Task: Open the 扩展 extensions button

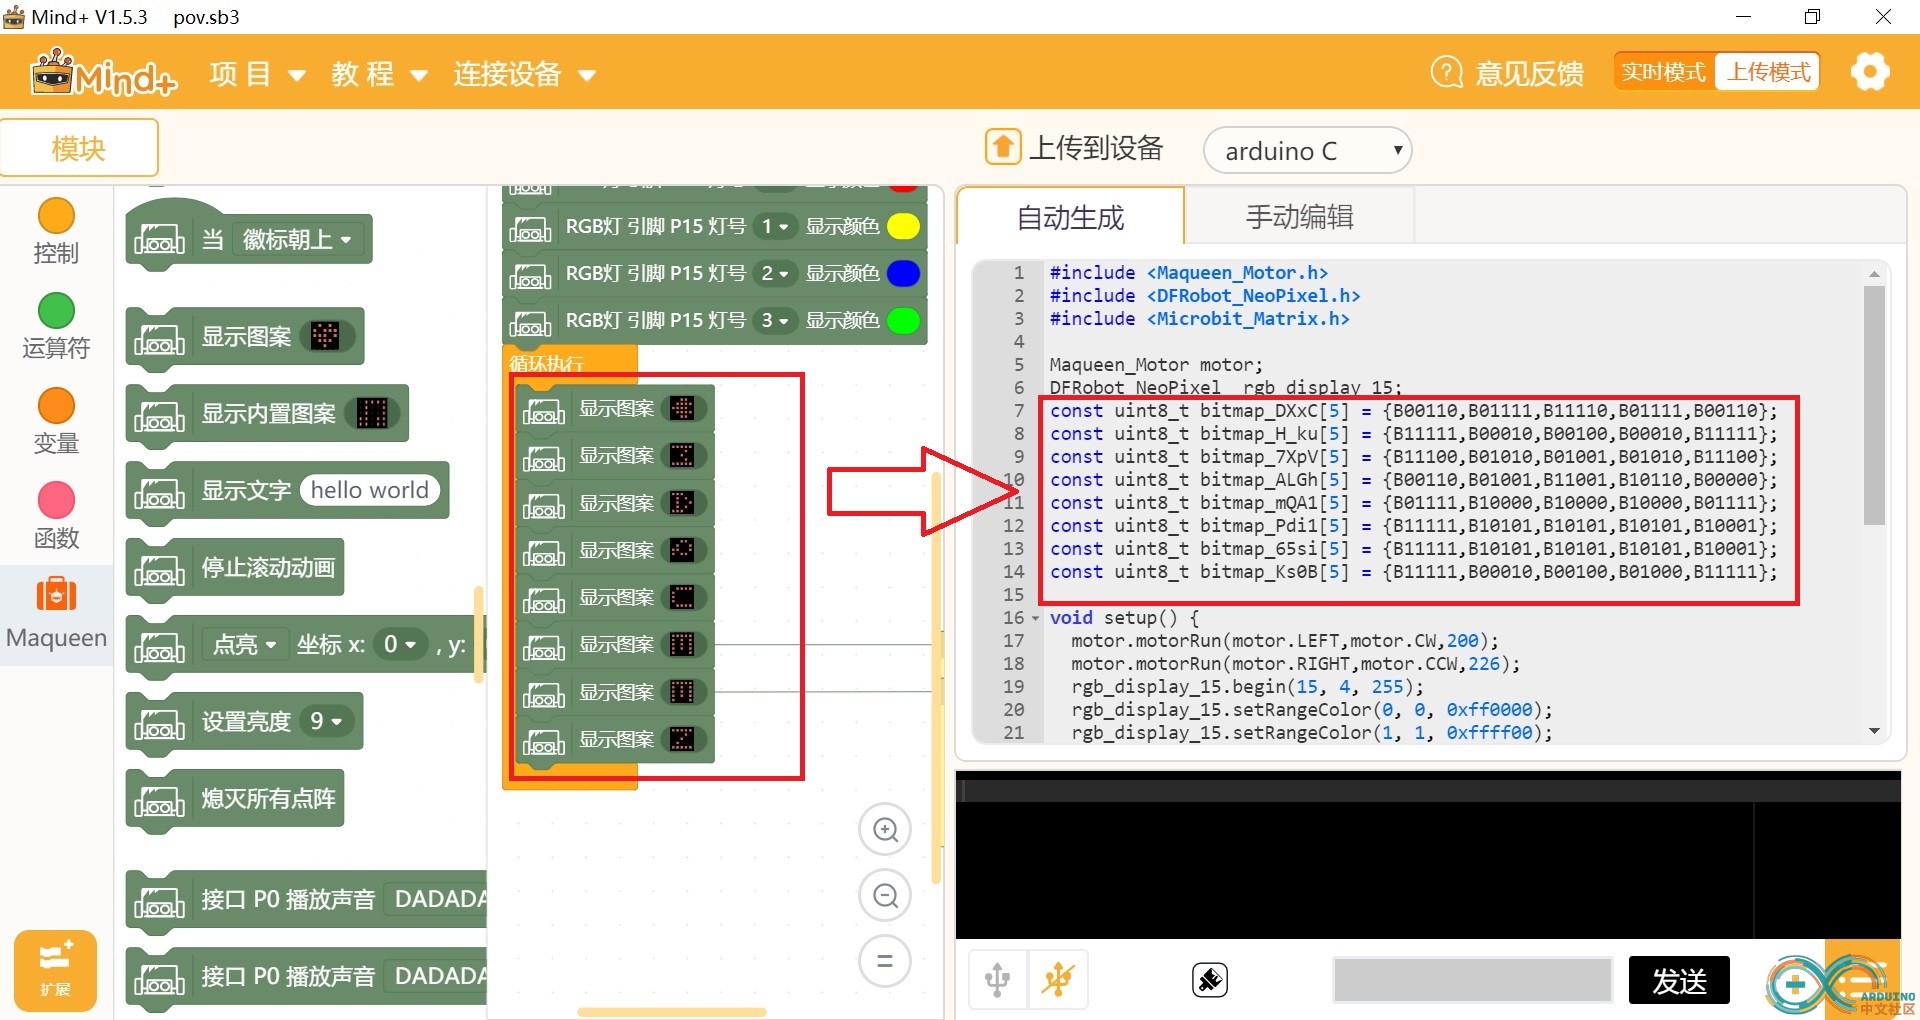Action: pyautogui.click(x=55, y=970)
